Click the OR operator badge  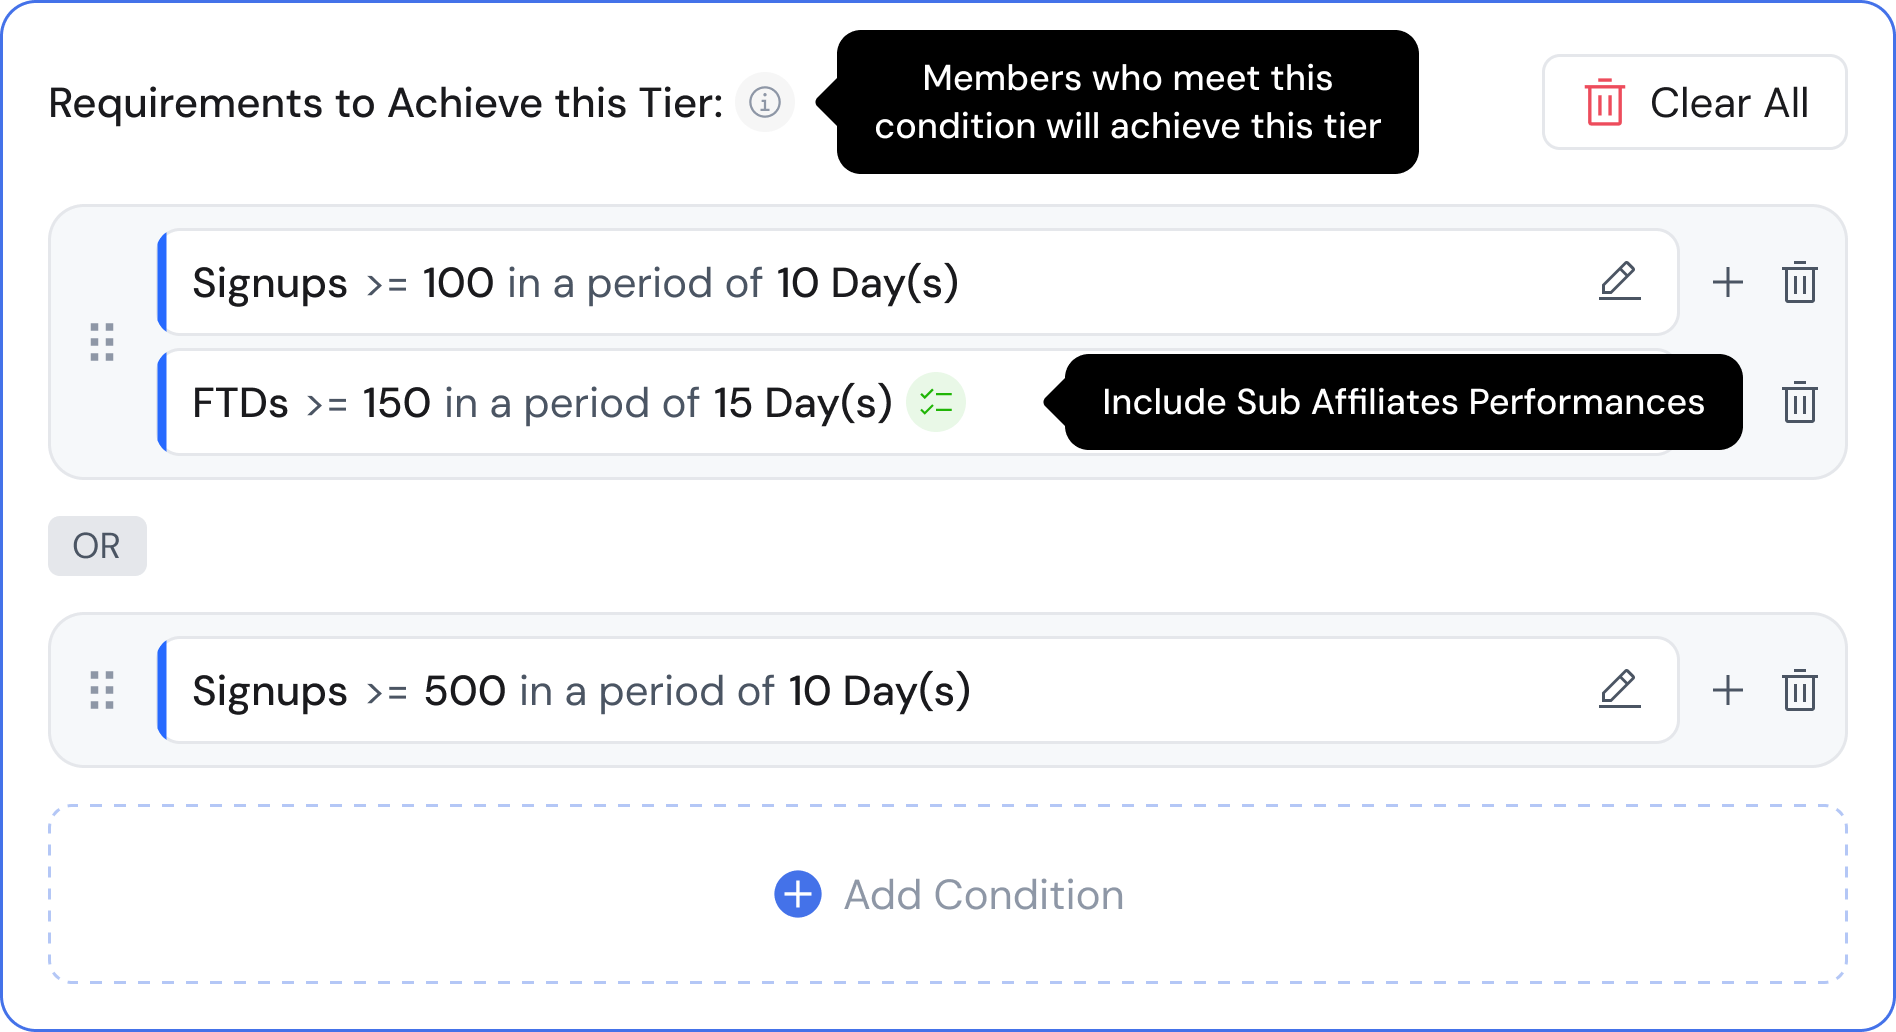click(97, 546)
